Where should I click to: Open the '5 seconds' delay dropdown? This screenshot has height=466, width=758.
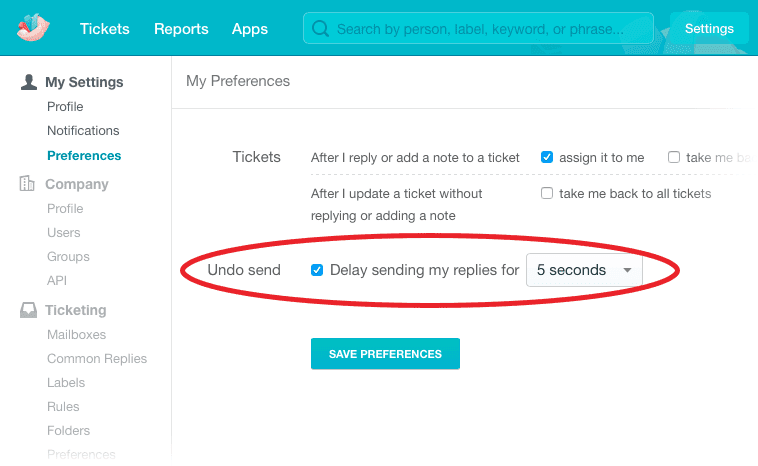tap(584, 270)
